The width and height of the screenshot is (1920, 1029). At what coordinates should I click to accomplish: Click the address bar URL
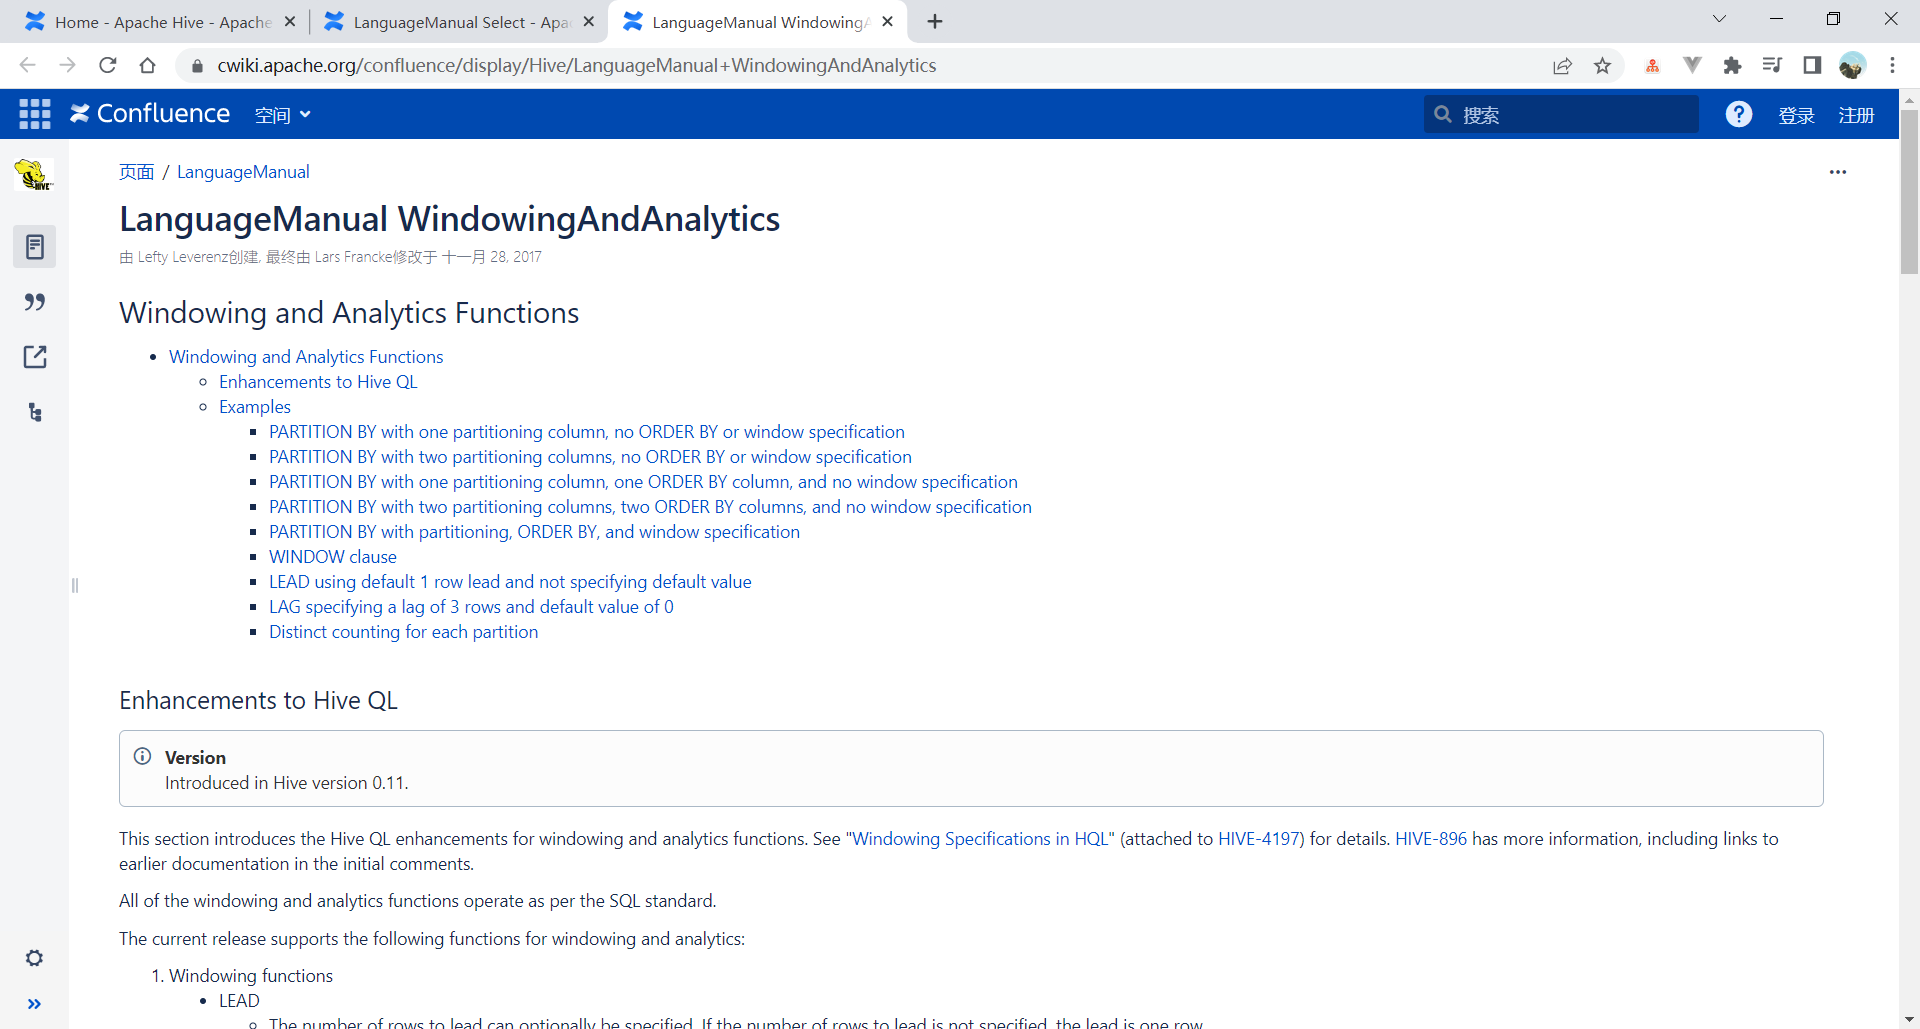coord(577,65)
